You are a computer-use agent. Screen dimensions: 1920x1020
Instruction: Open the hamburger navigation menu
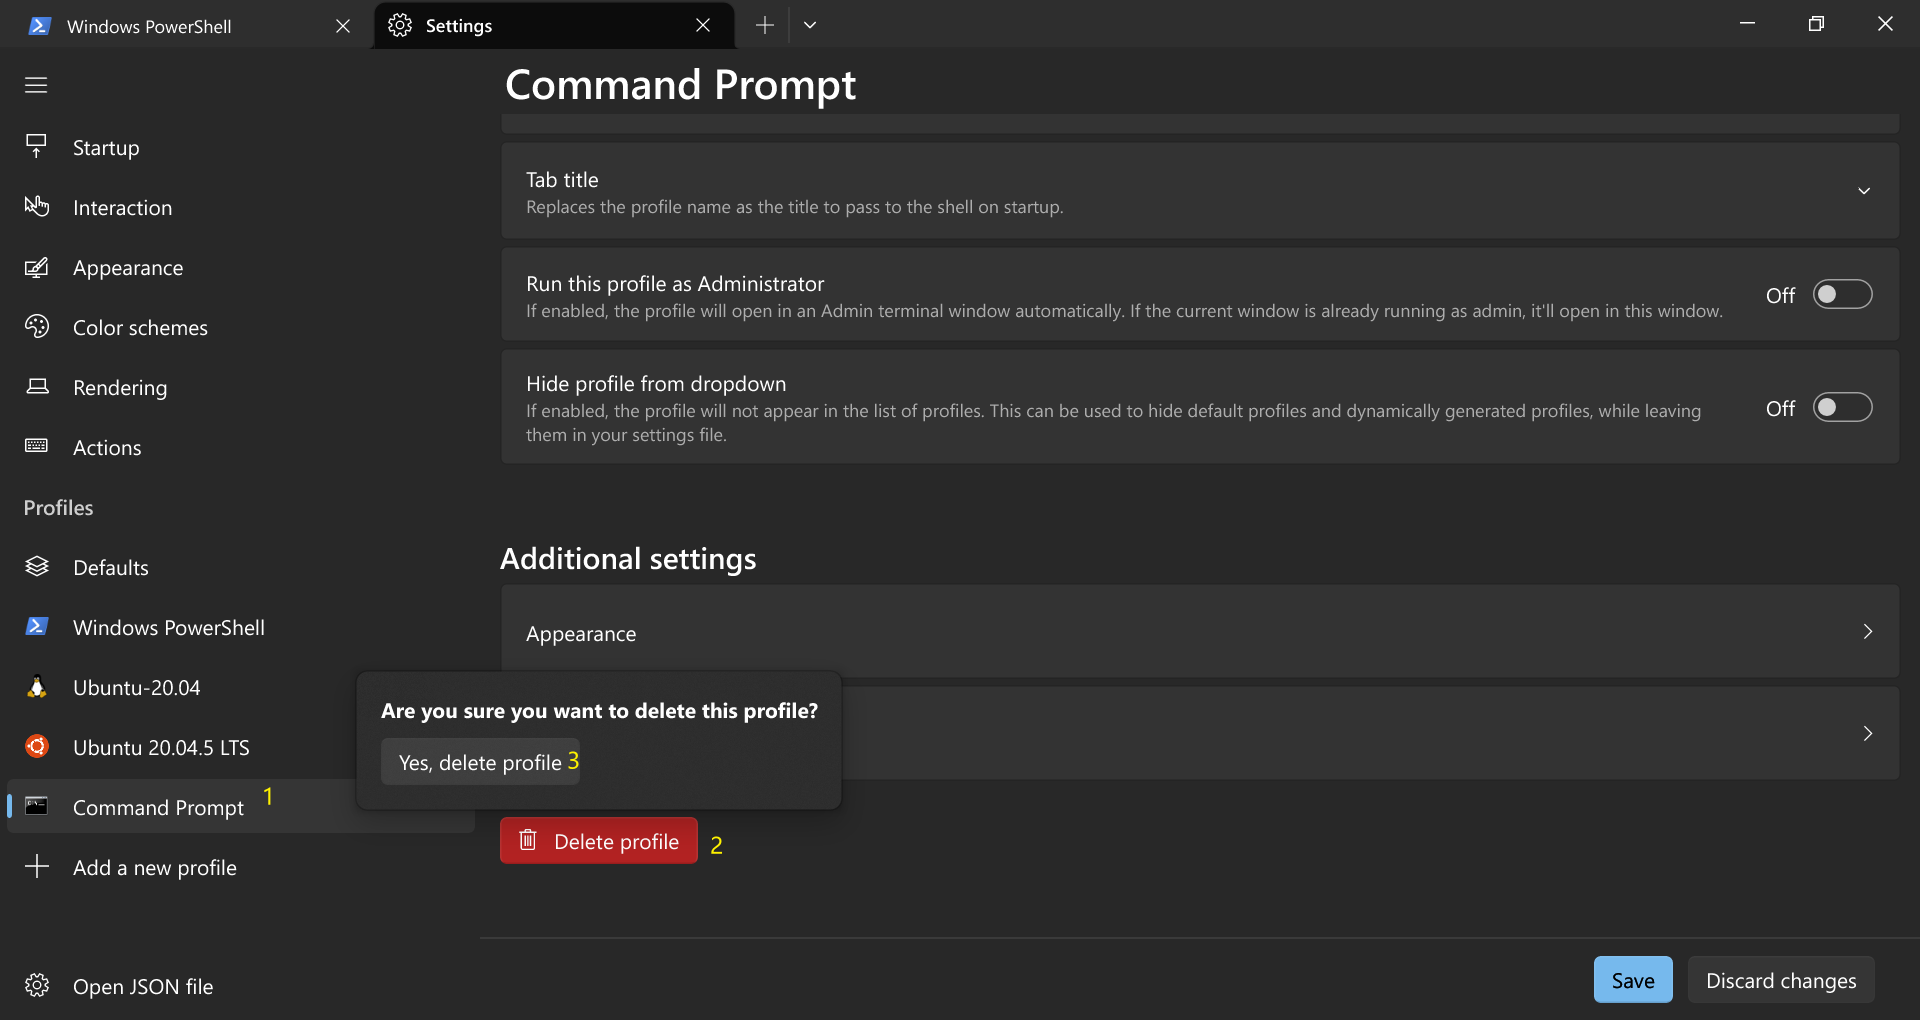click(x=36, y=85)
